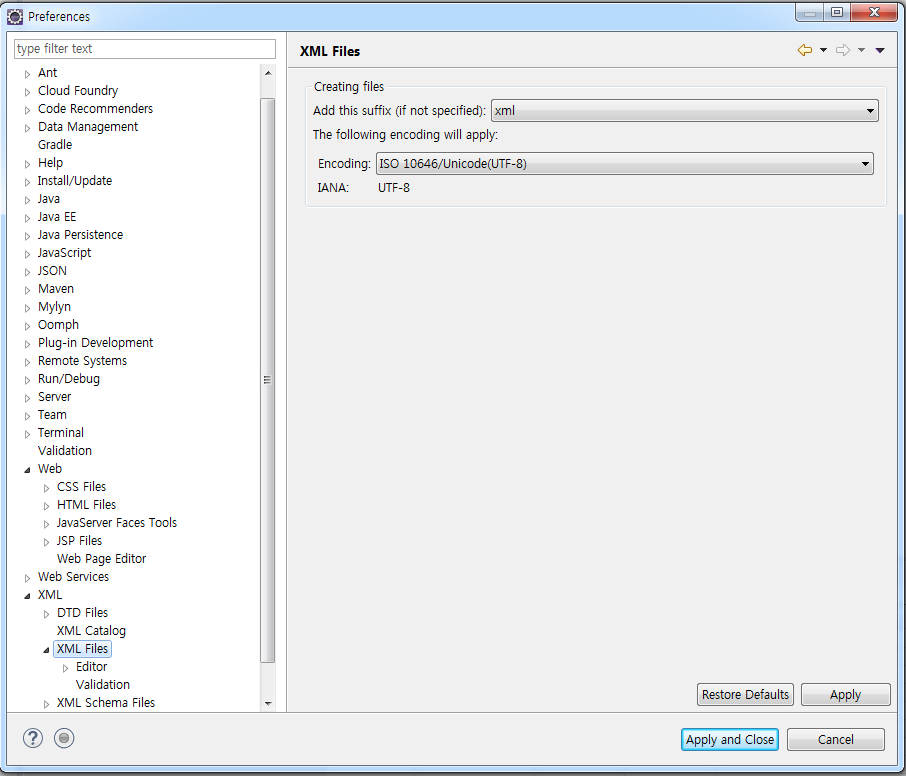Expand the Data Management node
This screenshot has width=906, height=776.
click(x=27, y=128)
